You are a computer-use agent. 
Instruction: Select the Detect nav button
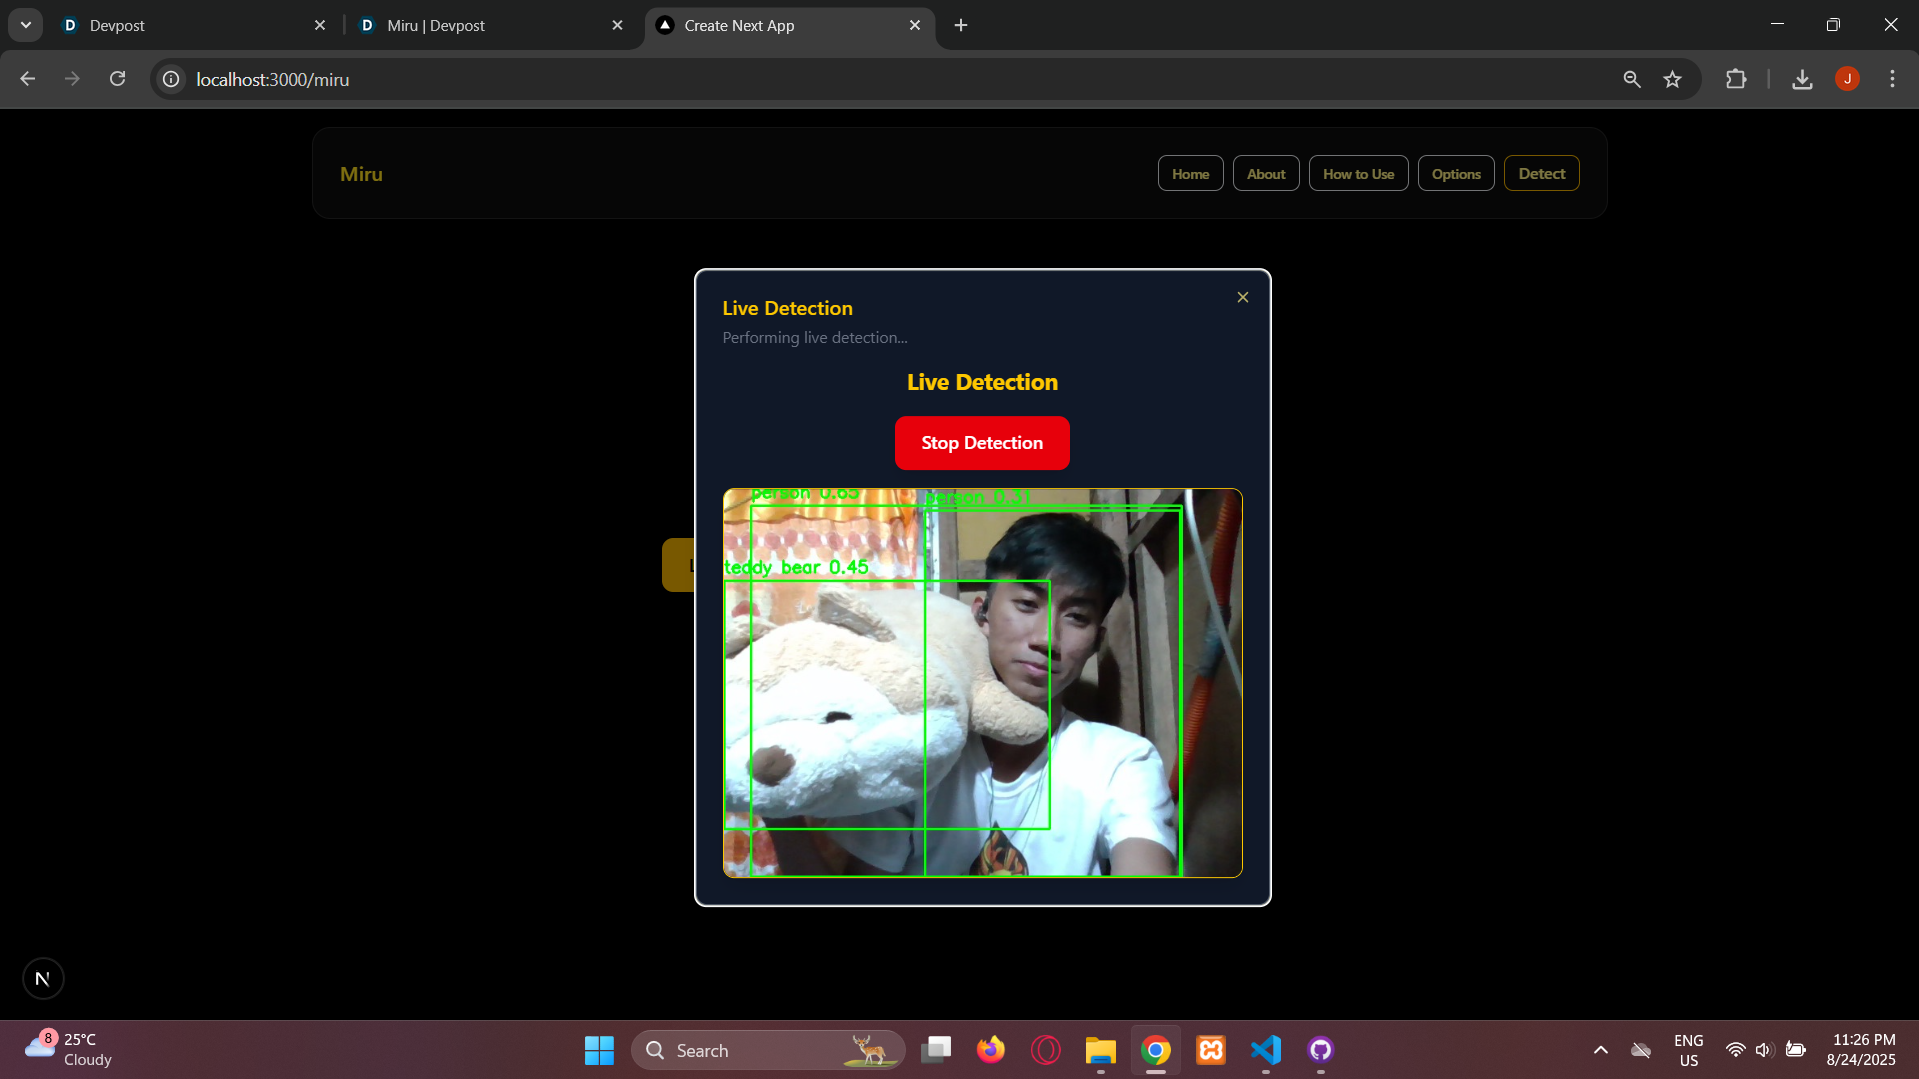pos(1541,174)
